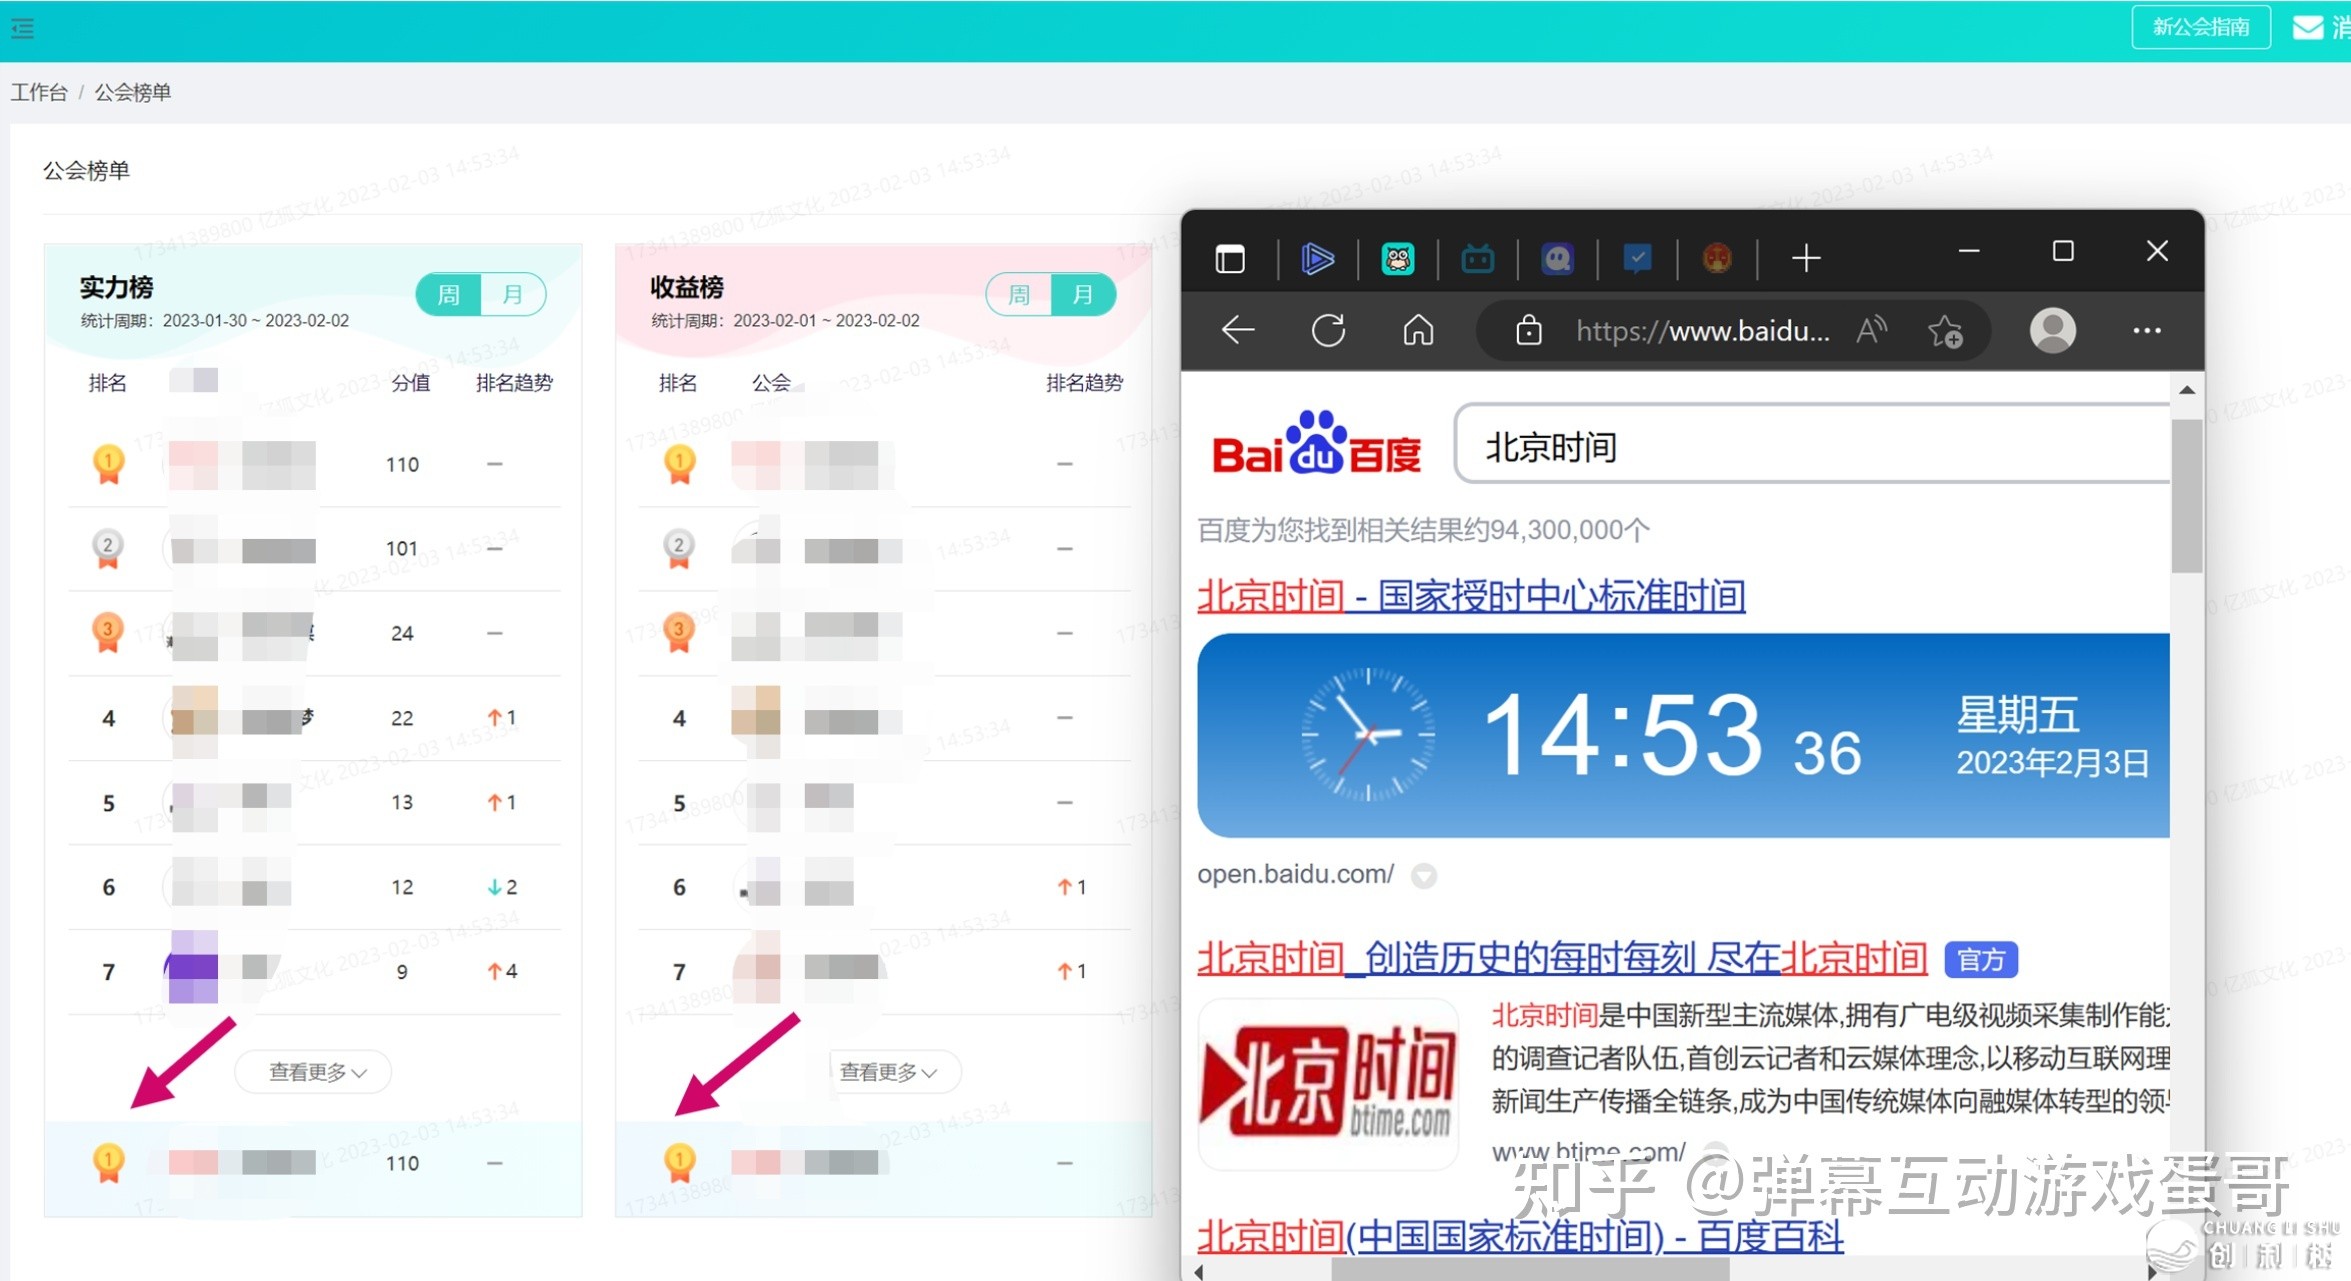2351x1281 pixels.
Task: Open the 新公会指南 guide button
Action: (x=2201, y=27)
